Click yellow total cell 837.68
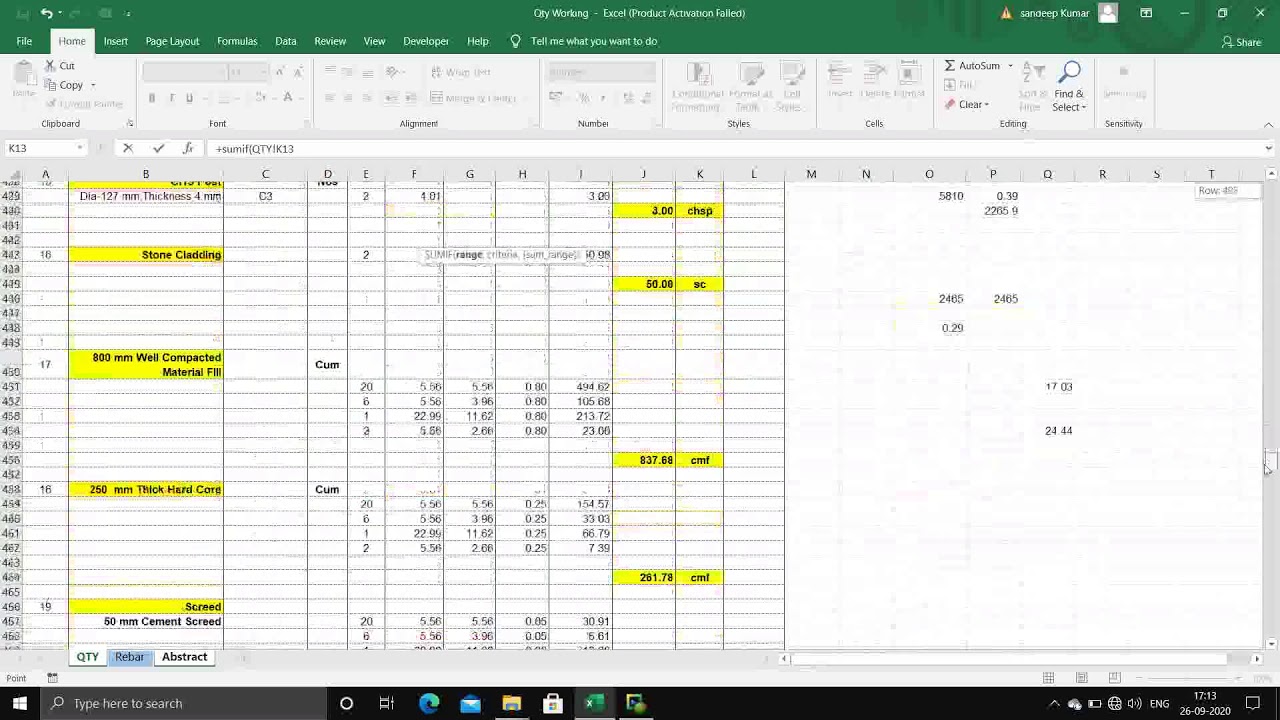Viewport: 1280px width, 720px height. (643, 460)
